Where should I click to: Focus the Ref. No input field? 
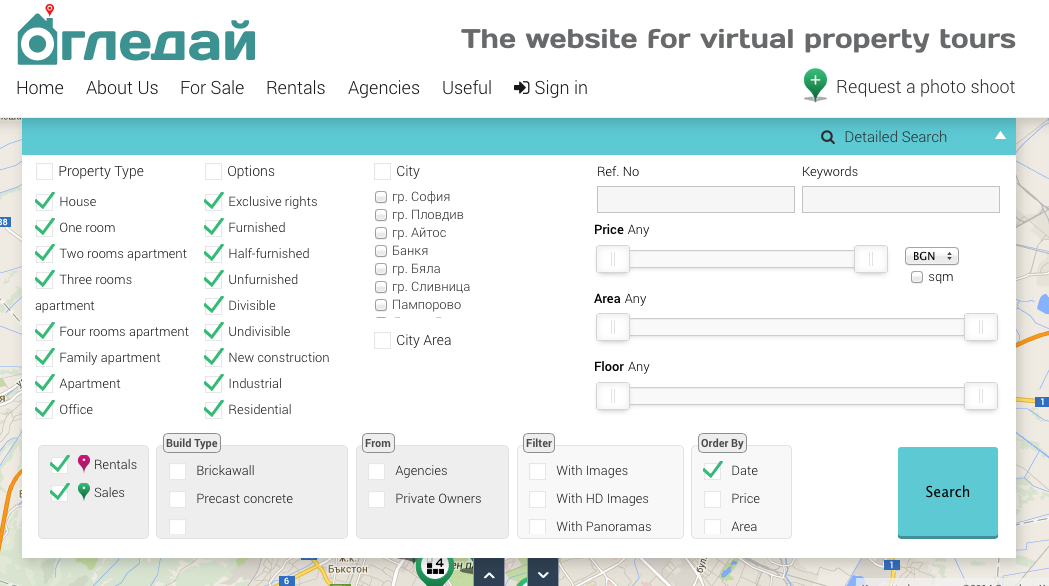click(x=695, y=200)
